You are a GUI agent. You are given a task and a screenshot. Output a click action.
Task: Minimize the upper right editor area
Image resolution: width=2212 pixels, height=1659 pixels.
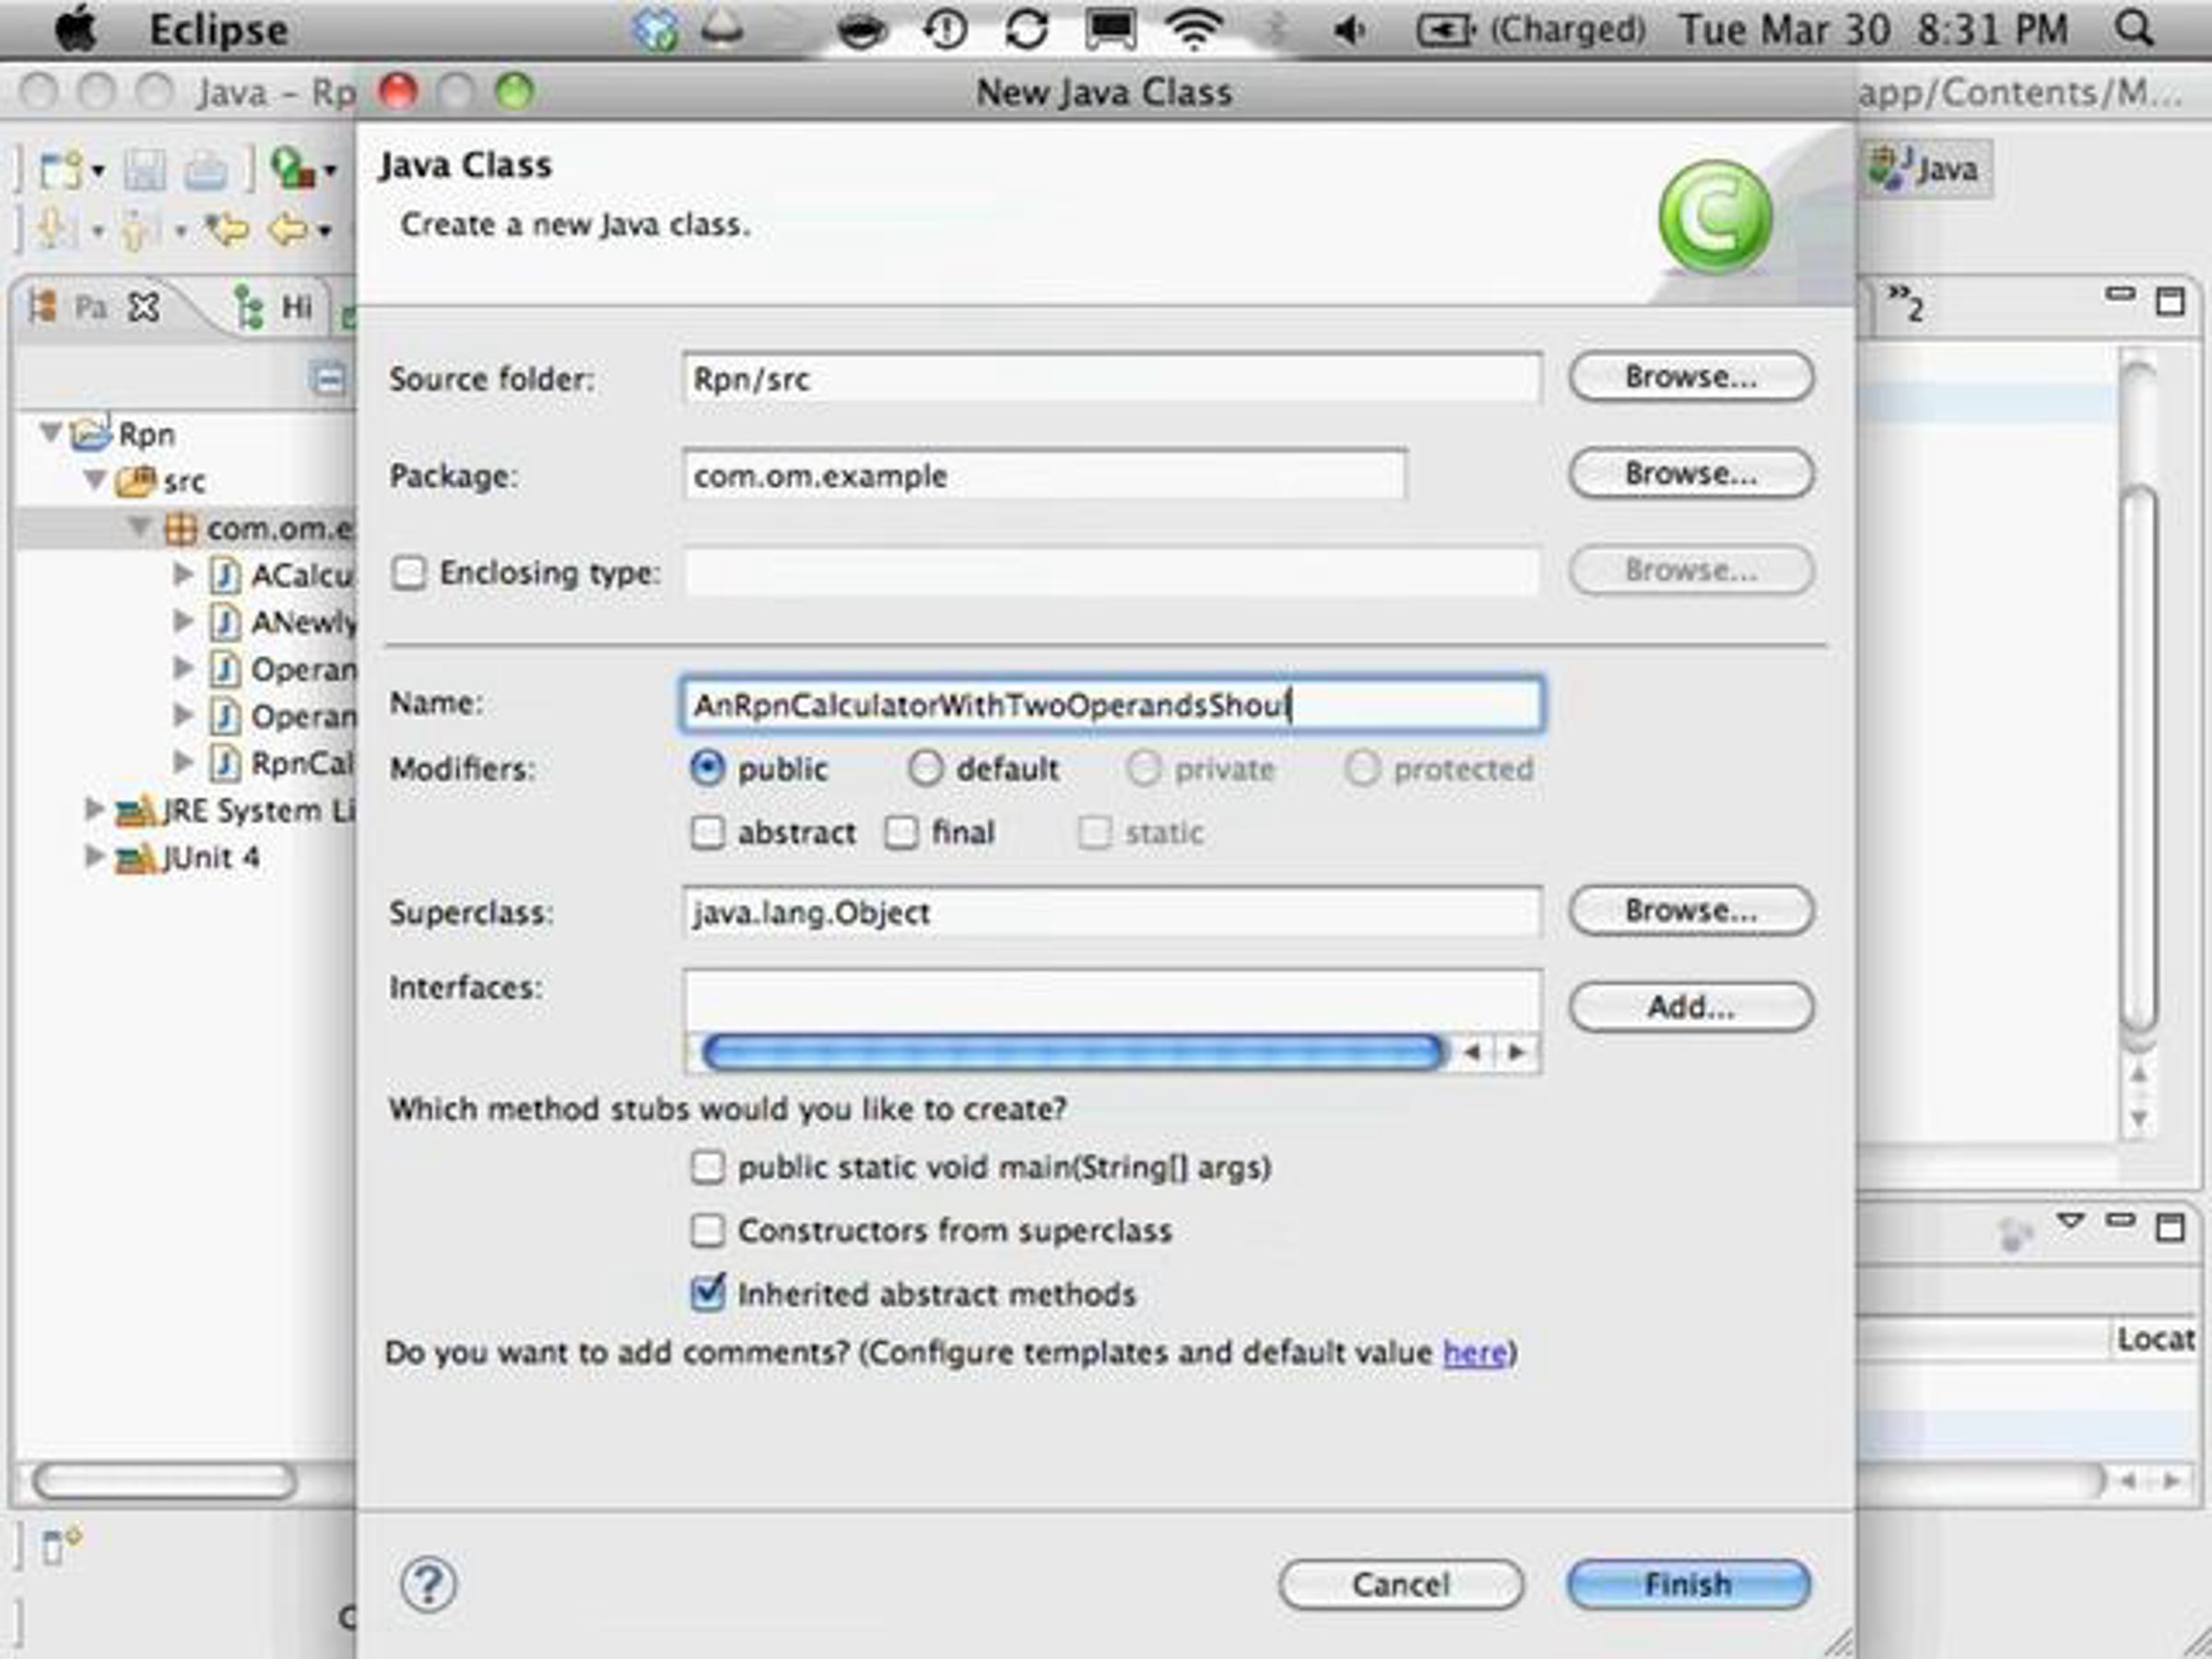(x=2120, y=294)
